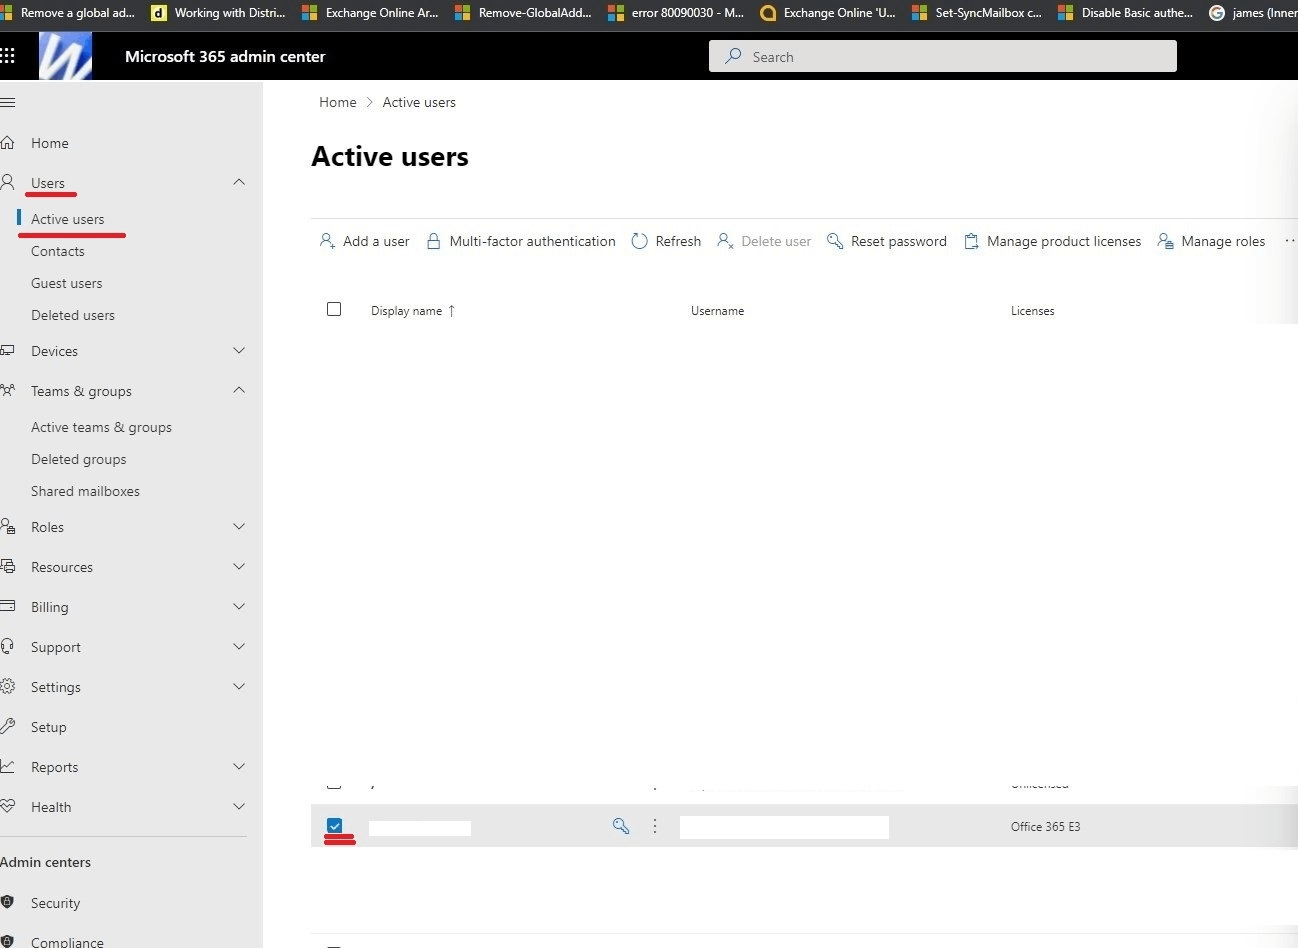
Task: Click the Support headset icon
Action: click(x=7, y=647)
